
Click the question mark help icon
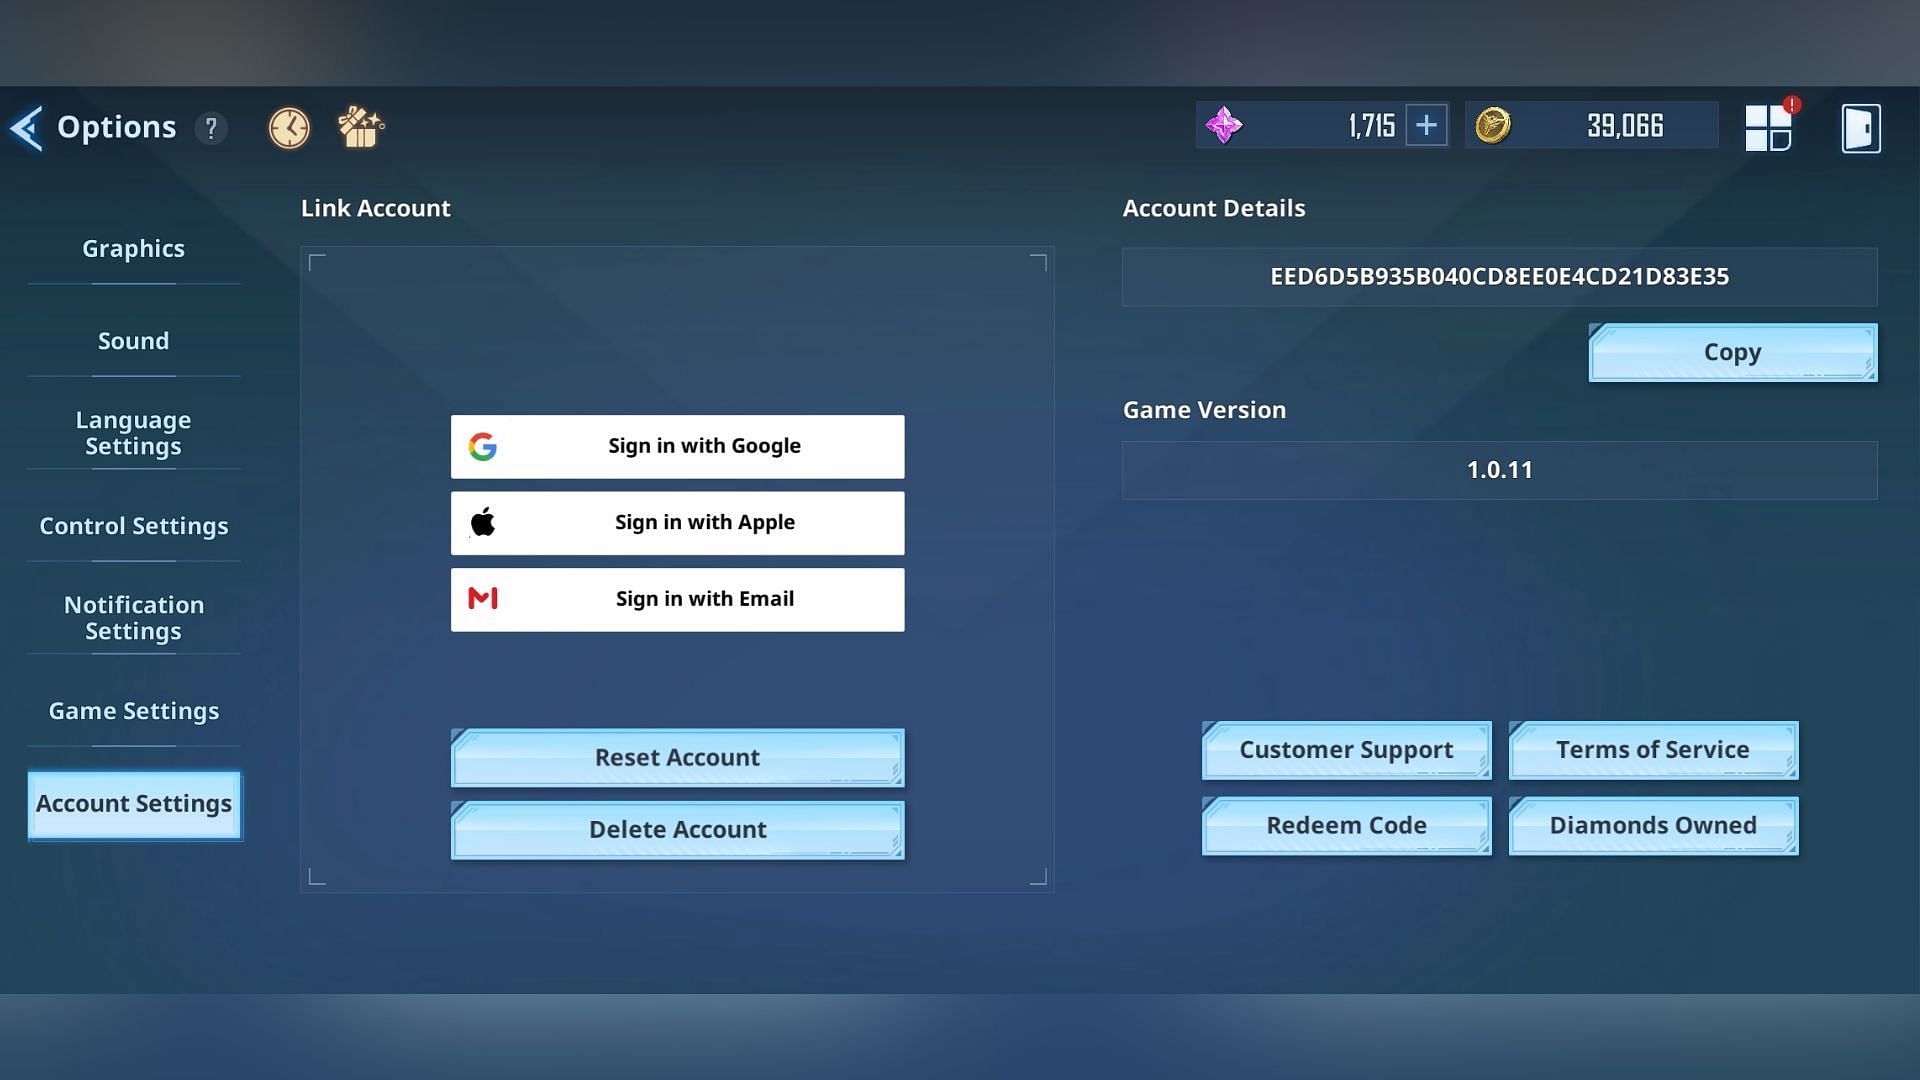[210, 127]
